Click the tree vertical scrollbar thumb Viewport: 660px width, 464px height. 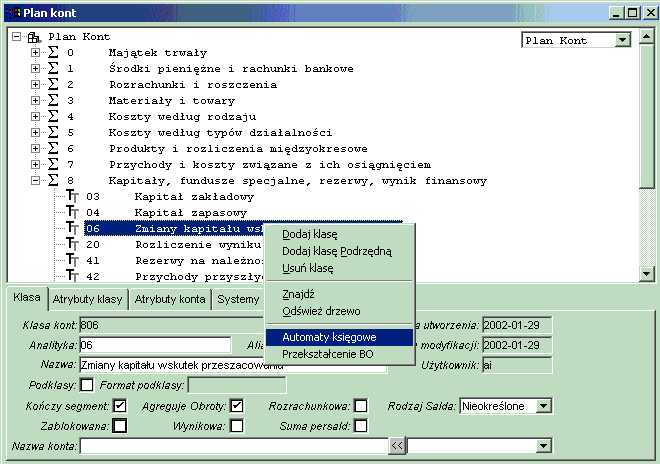(x=647, y=116)
